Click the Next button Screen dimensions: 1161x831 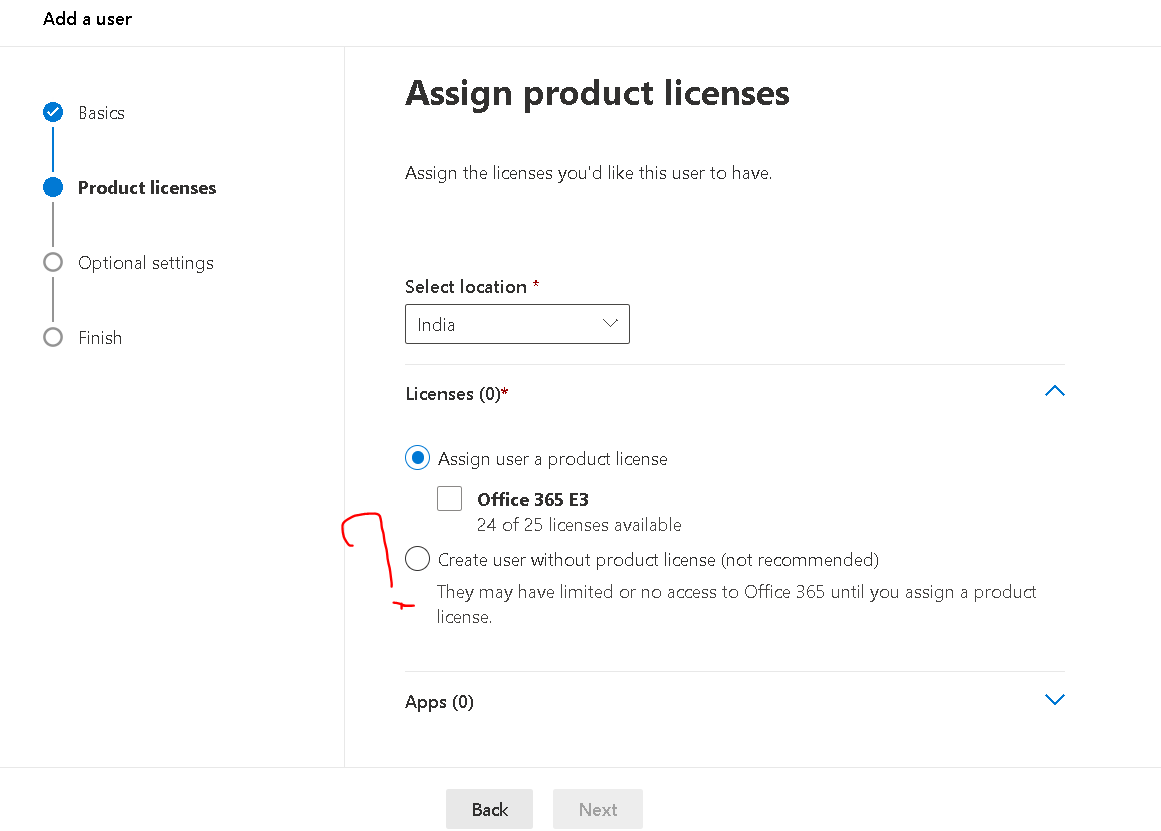click(x=598, y=809)
